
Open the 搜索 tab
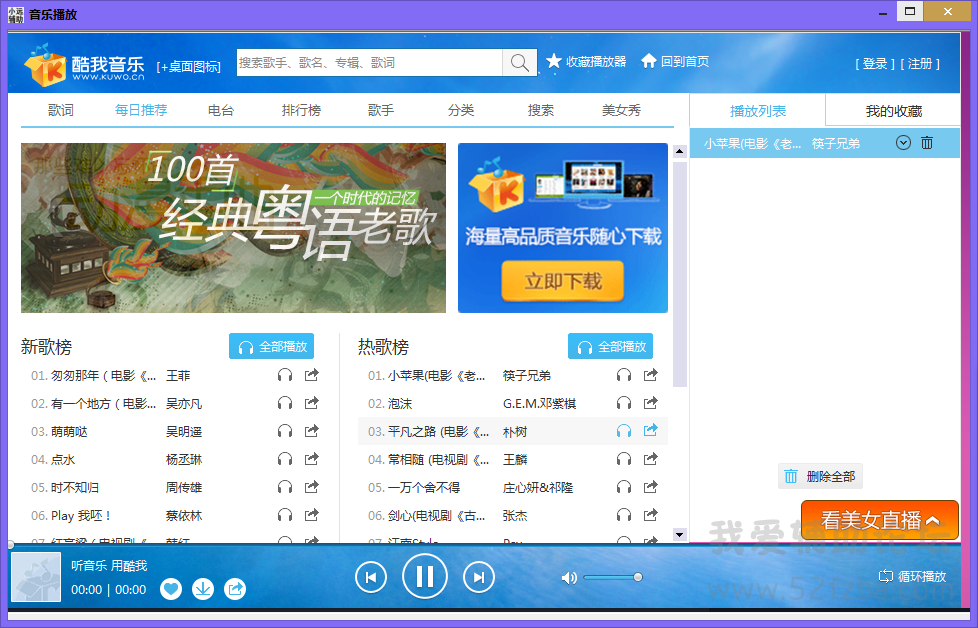click(541, 110)
